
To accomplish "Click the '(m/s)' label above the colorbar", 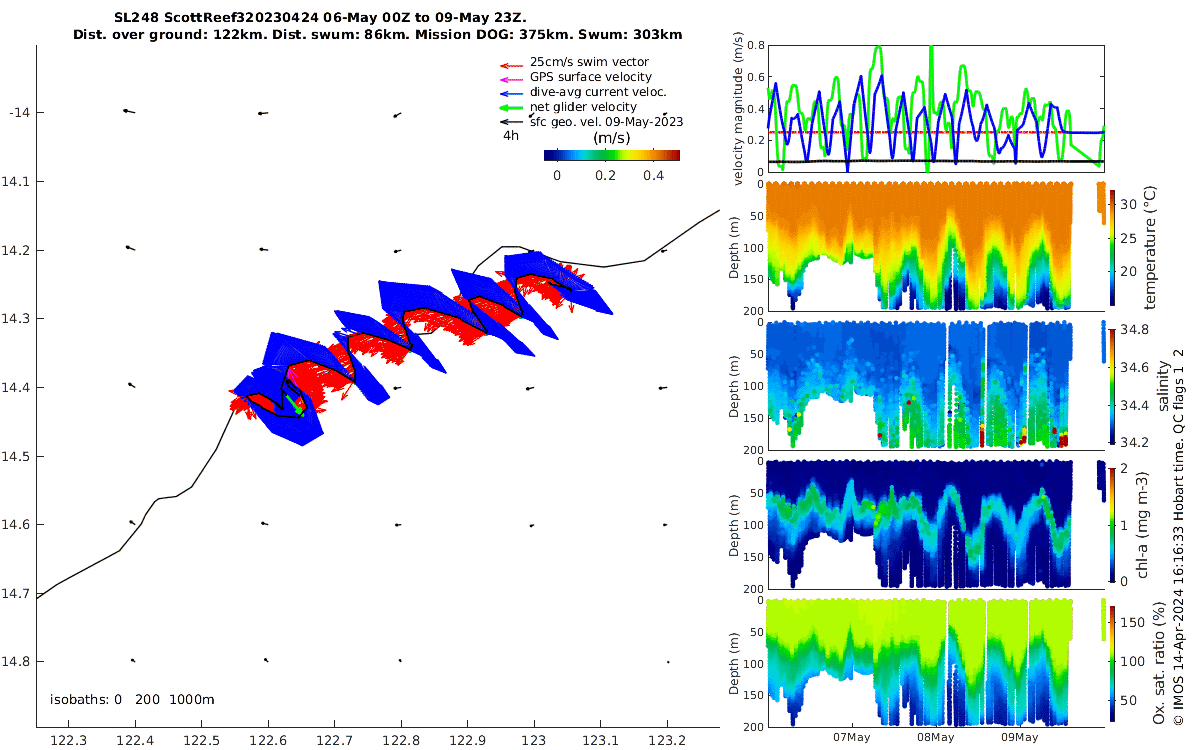I will coord(610,138).
